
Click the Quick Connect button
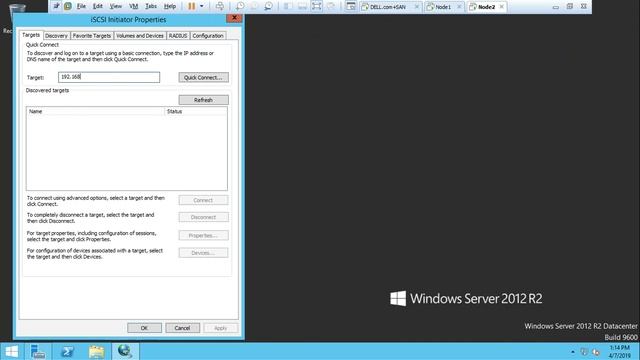[x=203, y=78]
